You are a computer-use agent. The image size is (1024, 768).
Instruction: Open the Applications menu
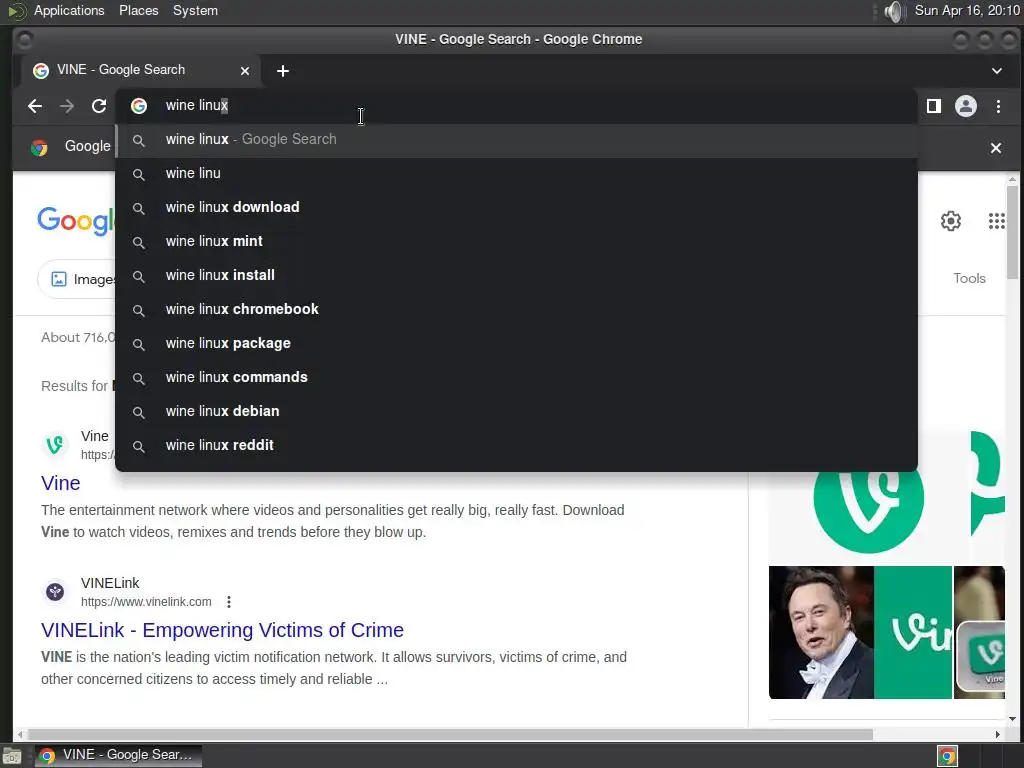pos(69,10)
